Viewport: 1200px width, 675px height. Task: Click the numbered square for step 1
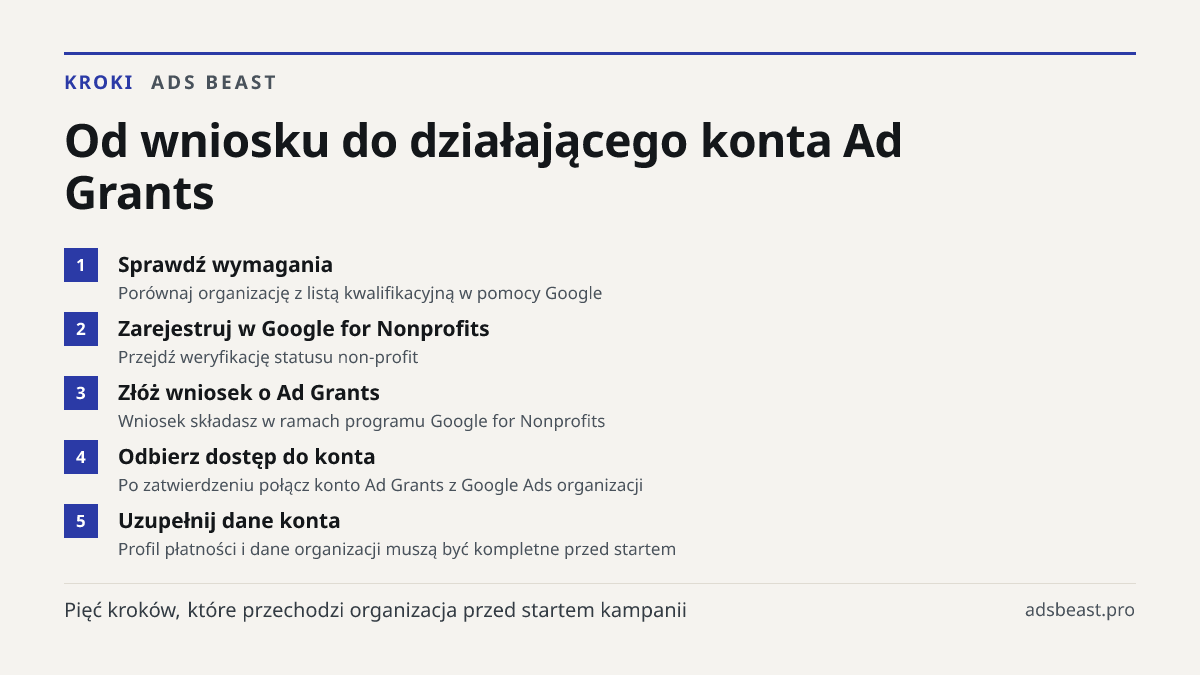(x=81, y=265)
